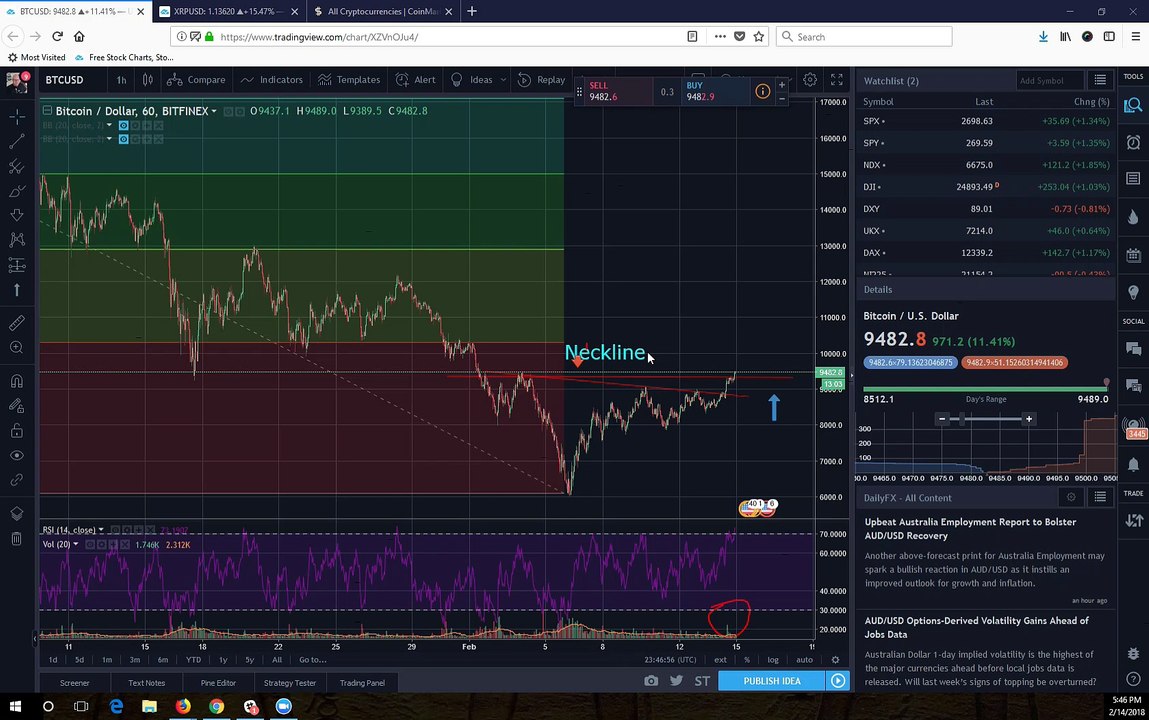Decrease the depth chart zoom slider
1149x720 pixels.
click(x=942, y=419)
